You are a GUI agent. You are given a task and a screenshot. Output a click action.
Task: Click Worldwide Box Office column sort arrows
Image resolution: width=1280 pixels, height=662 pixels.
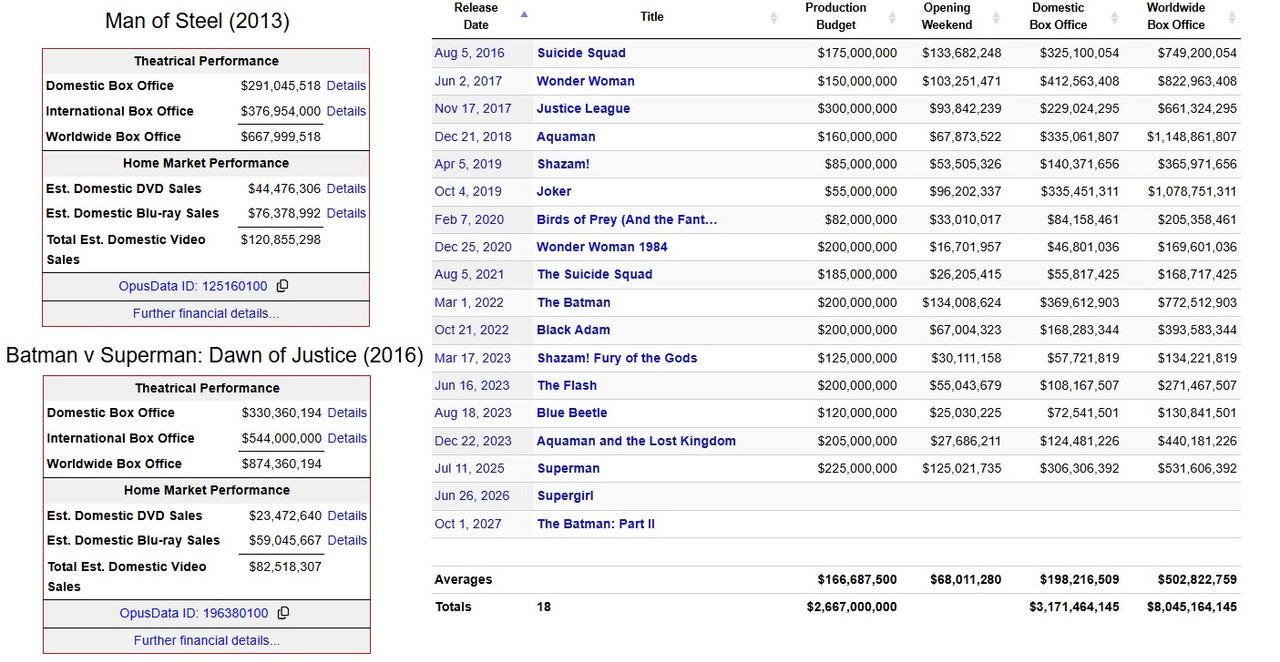coord(1234,17)
